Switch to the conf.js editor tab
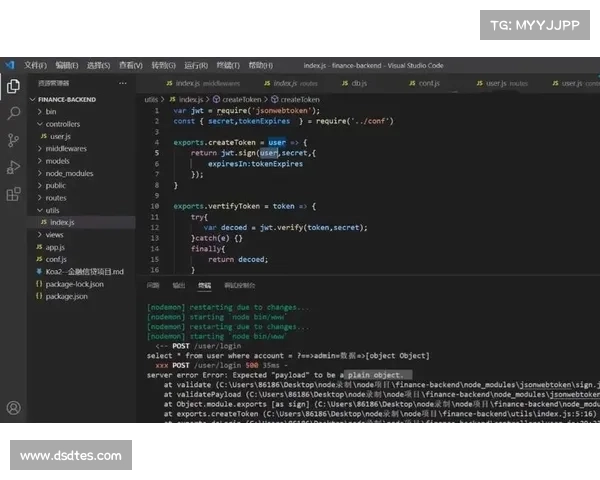 click(428, 83)
